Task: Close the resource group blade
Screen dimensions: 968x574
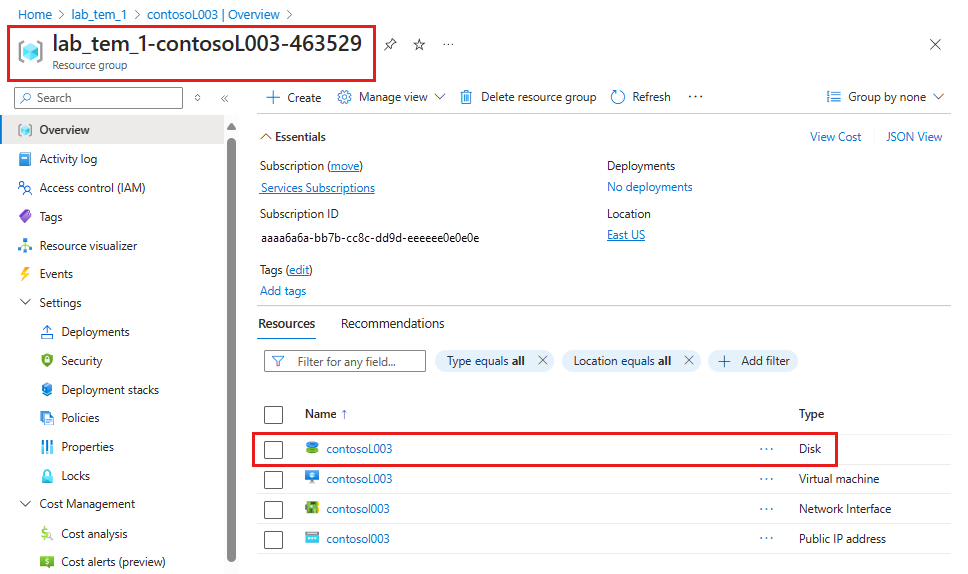Action: pos(935,44)
